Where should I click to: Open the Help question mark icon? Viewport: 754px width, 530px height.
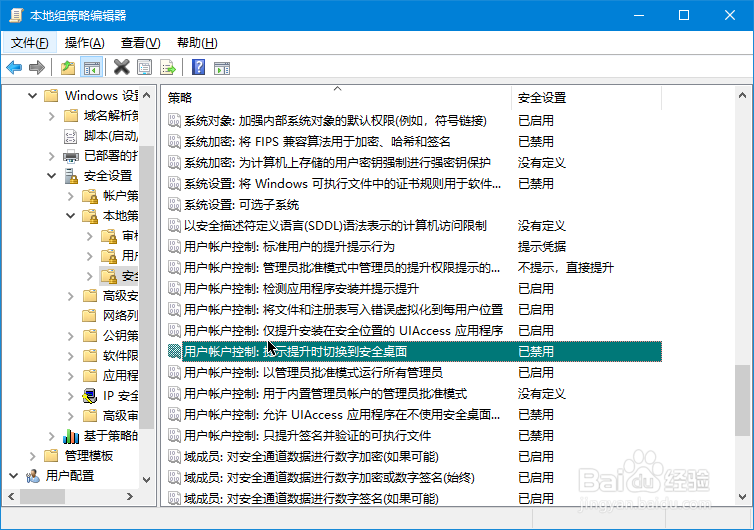[x=198, y=67]
